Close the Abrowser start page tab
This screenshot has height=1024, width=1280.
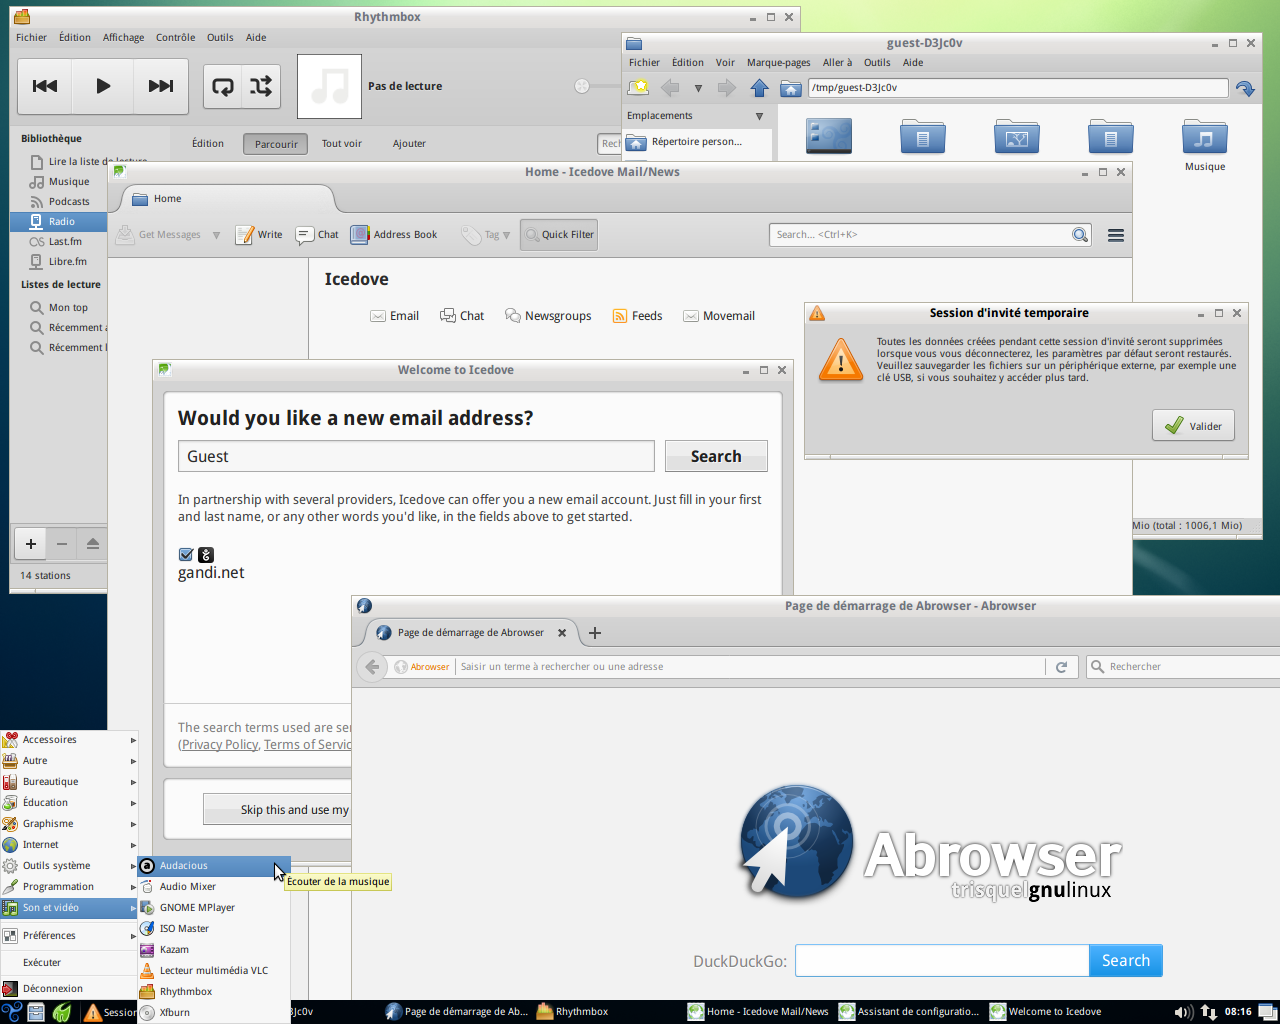(x=562, y=633)
